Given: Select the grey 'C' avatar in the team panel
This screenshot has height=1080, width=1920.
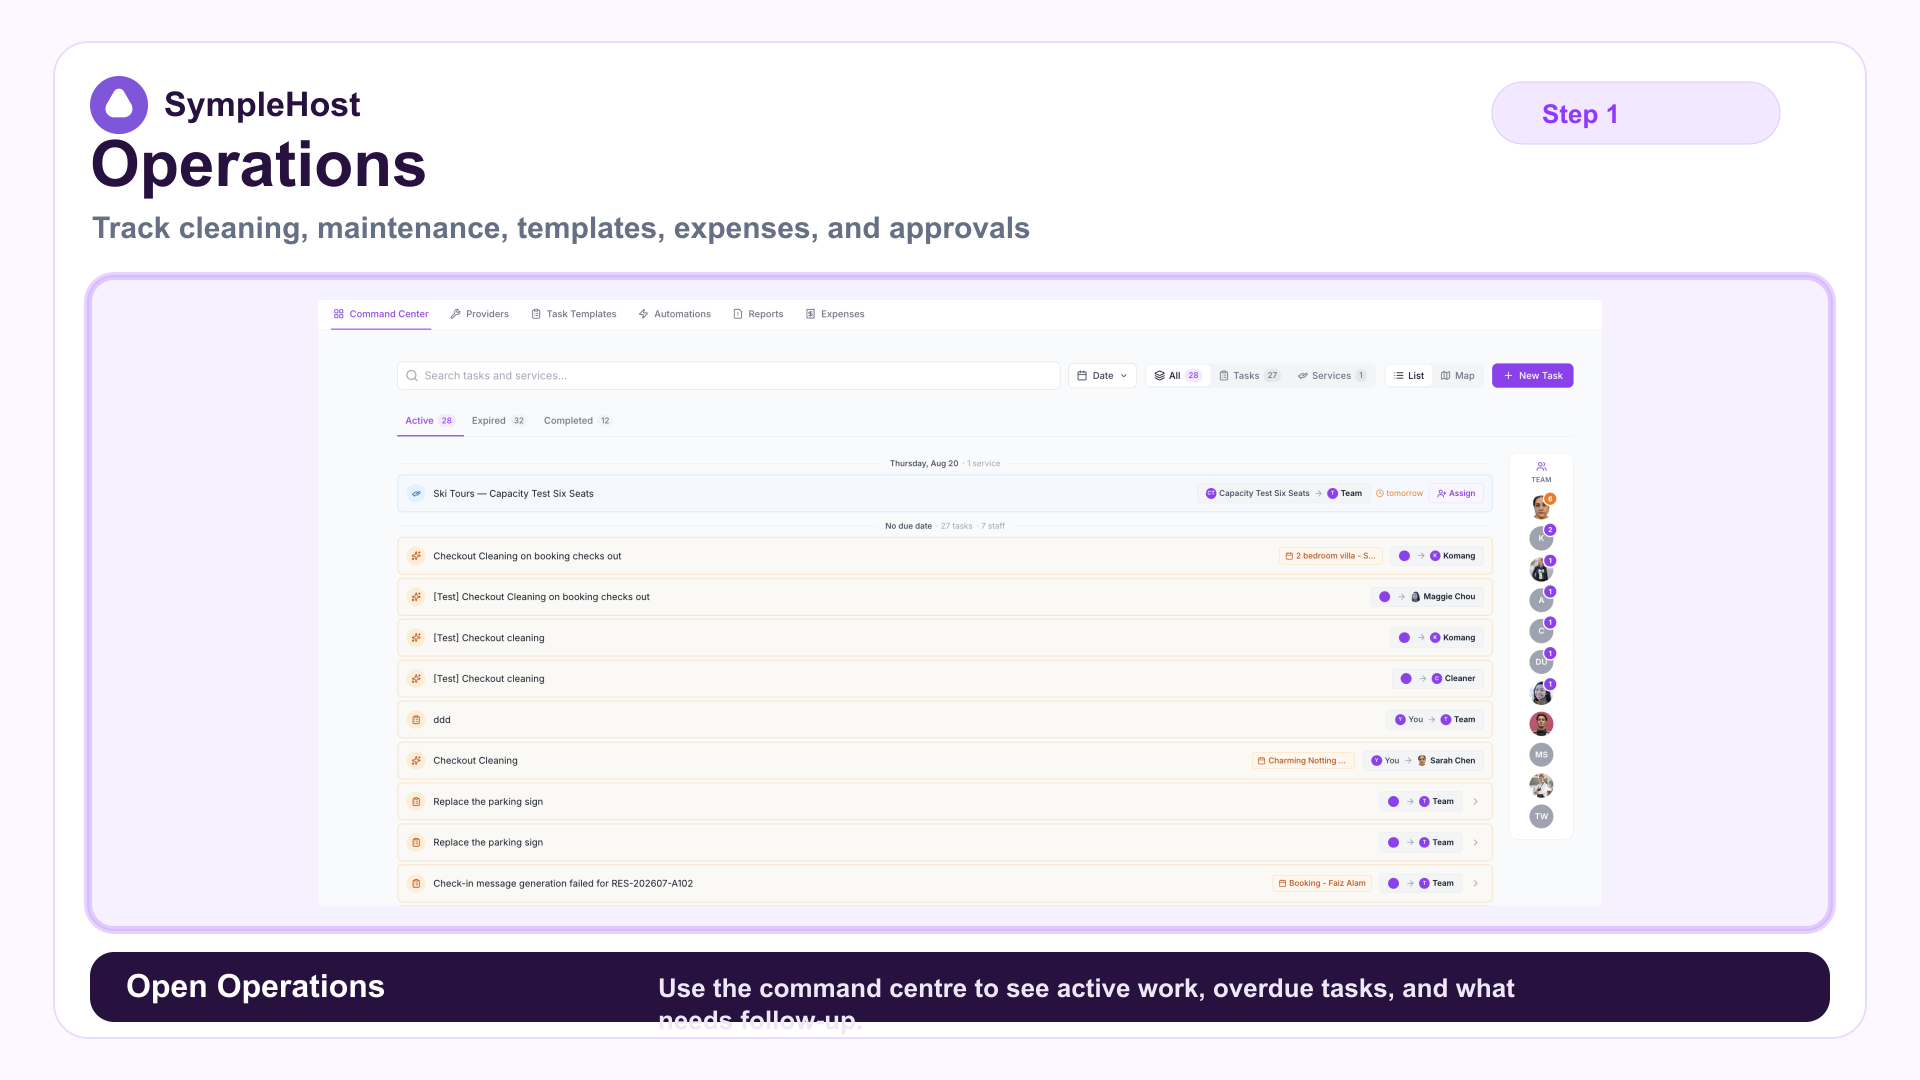Looking at the screenshot, I should click(1541, 631).
